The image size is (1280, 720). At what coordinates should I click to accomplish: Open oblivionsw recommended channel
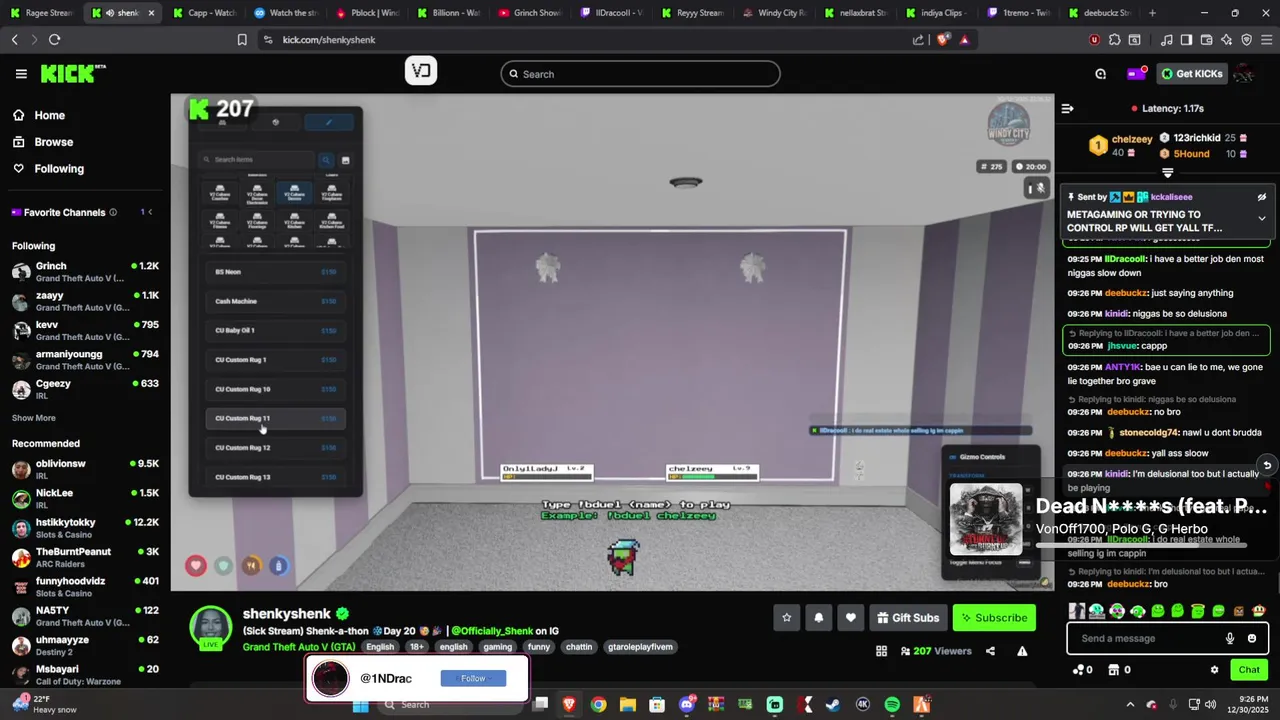click(85, 469)
